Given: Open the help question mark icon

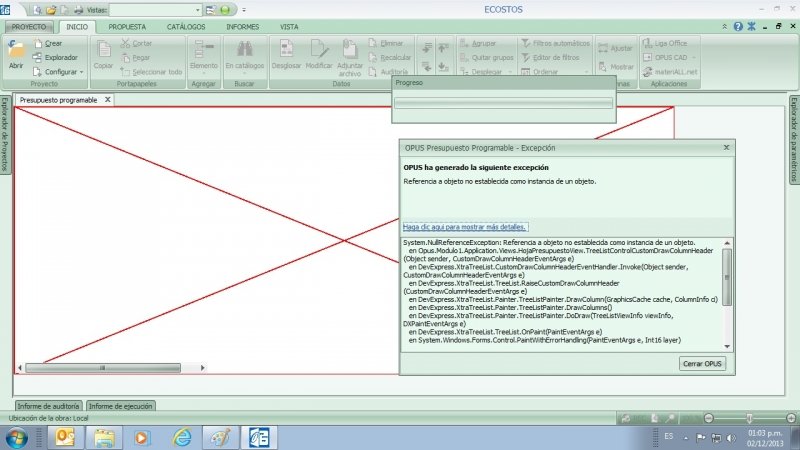Looking at the screenshot, I should pos(739,26).
